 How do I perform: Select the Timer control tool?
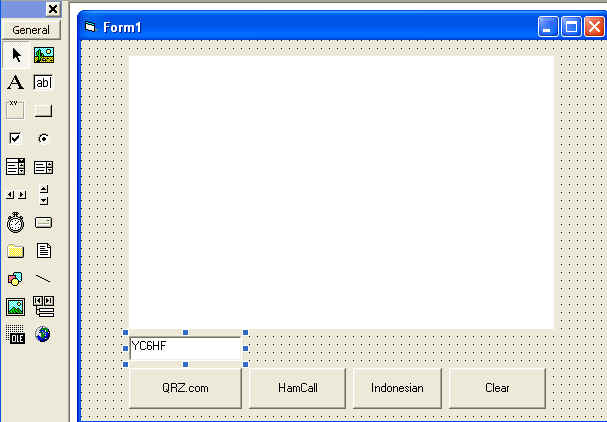coord(15,222)
